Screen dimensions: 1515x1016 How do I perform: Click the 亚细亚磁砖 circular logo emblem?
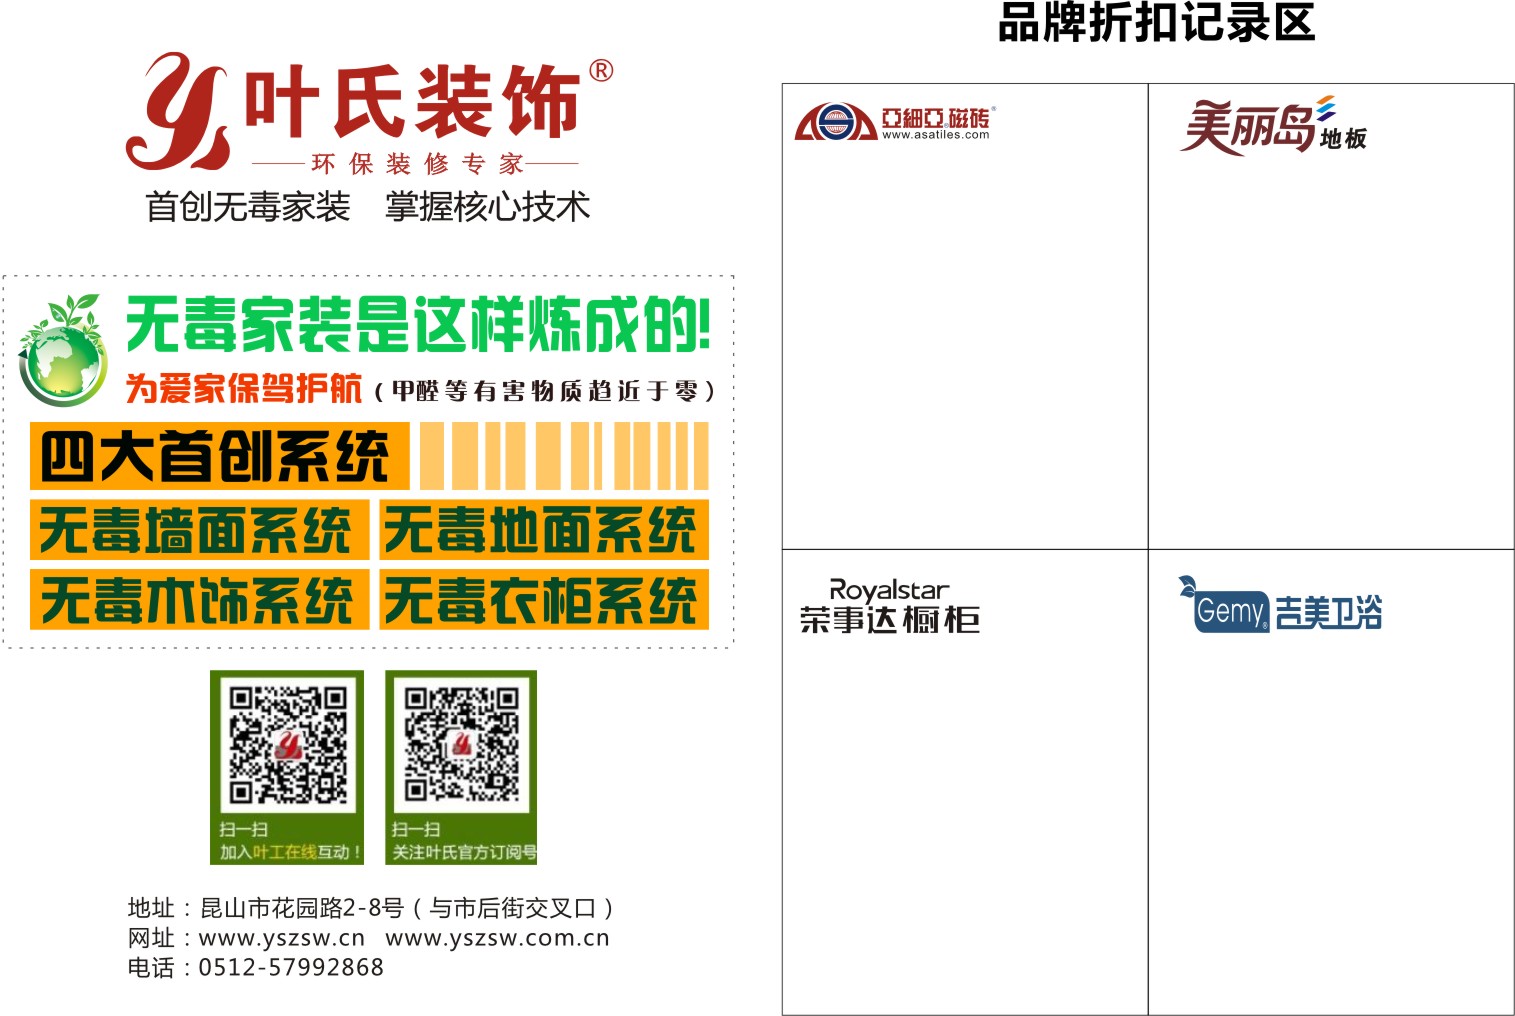tap(836, 122)
